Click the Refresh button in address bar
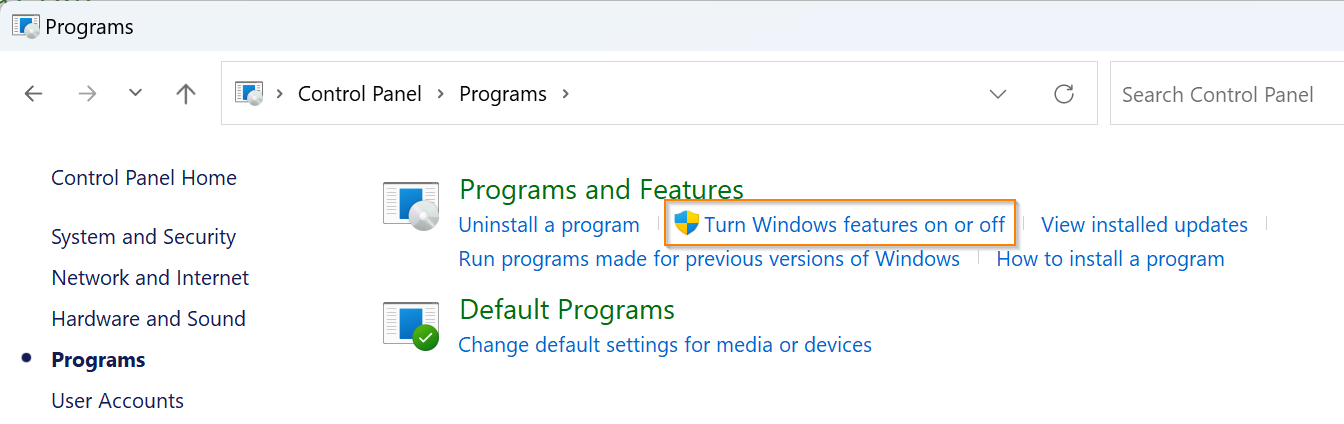 (1064, 94)
